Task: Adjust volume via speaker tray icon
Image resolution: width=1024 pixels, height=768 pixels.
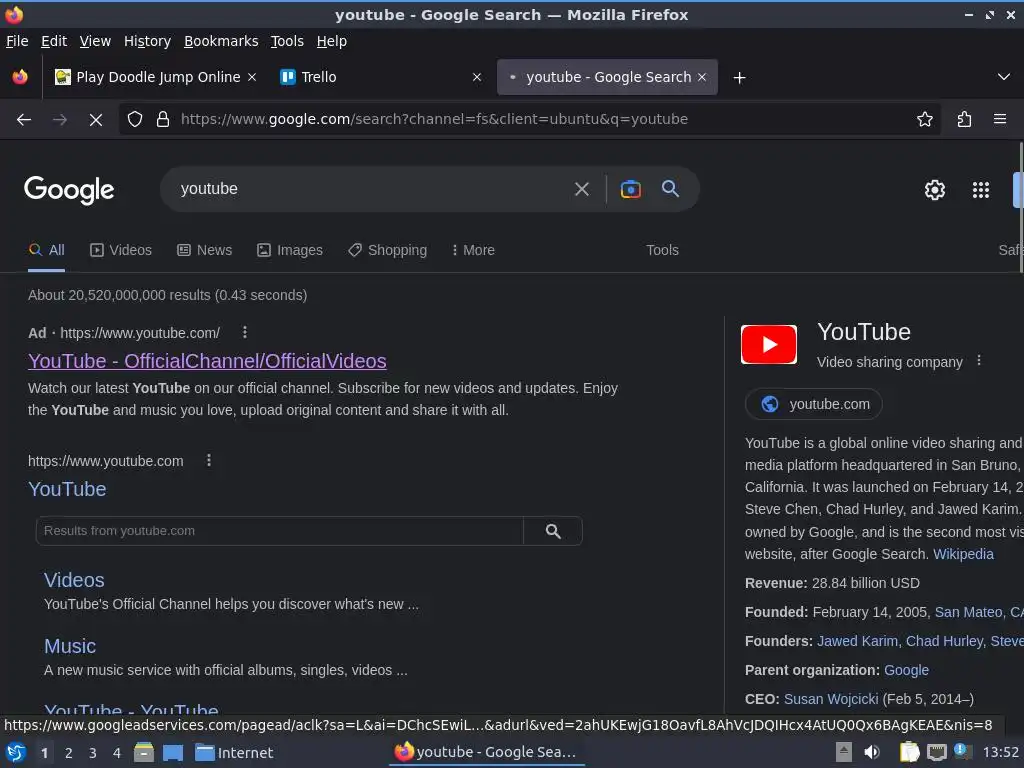Action: (872, 752)
